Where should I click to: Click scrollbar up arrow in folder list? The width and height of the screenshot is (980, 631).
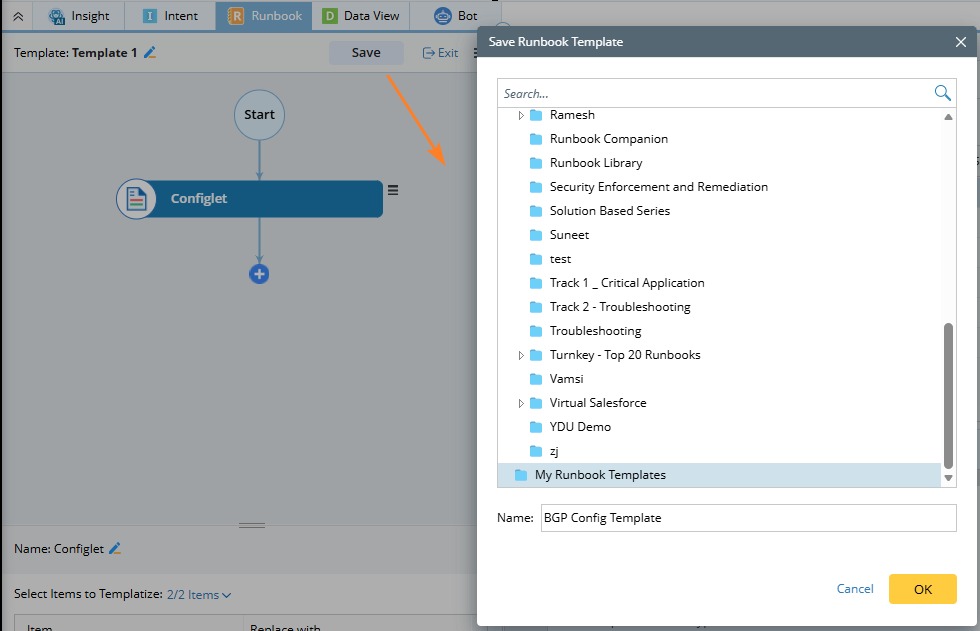tap(948, 117)
